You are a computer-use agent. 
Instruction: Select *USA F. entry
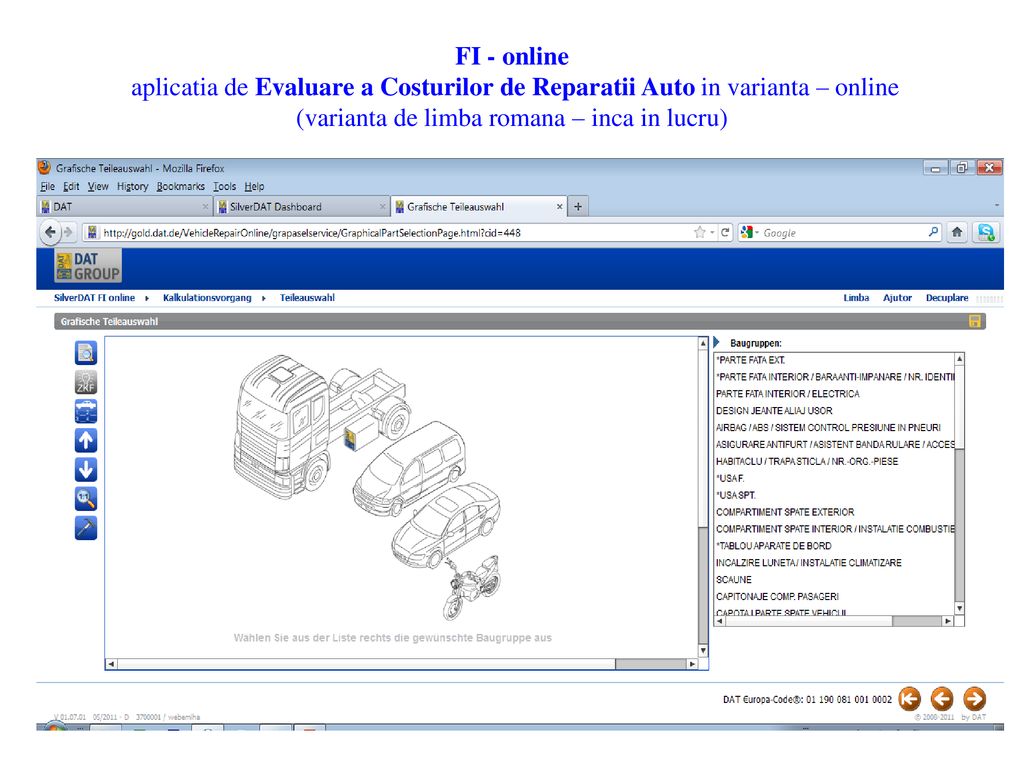835,479
